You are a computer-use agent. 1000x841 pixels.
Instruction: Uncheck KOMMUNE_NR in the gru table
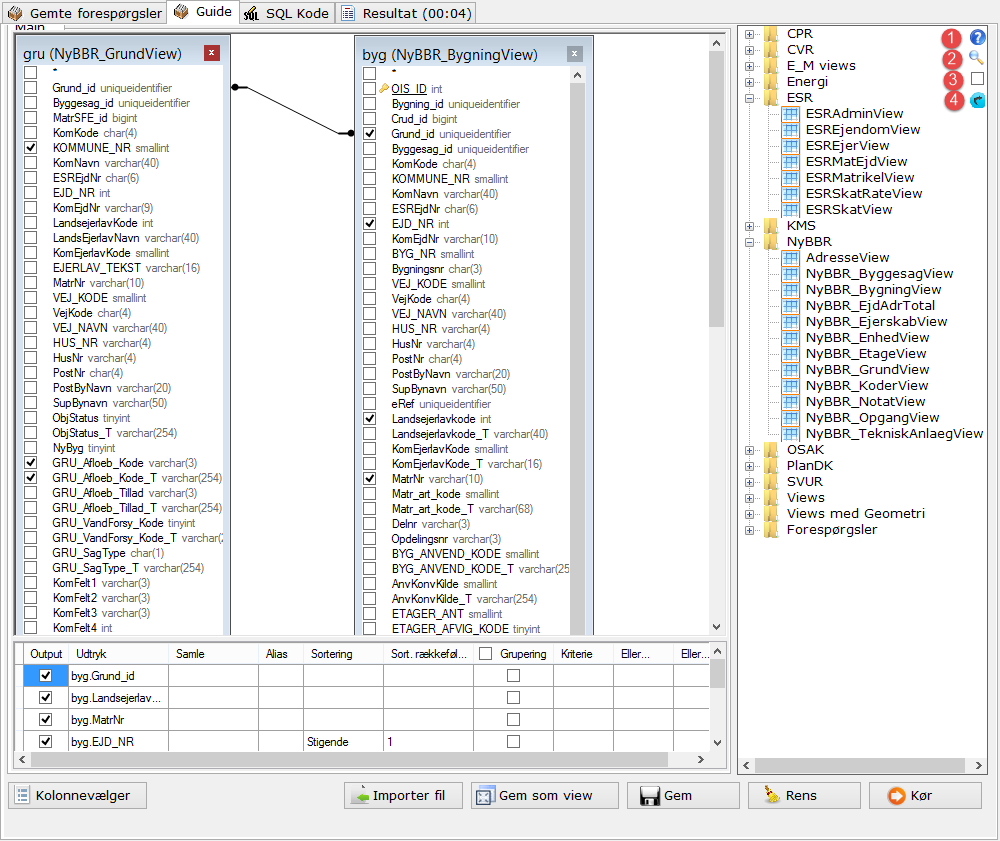click(x=31, y=148)
